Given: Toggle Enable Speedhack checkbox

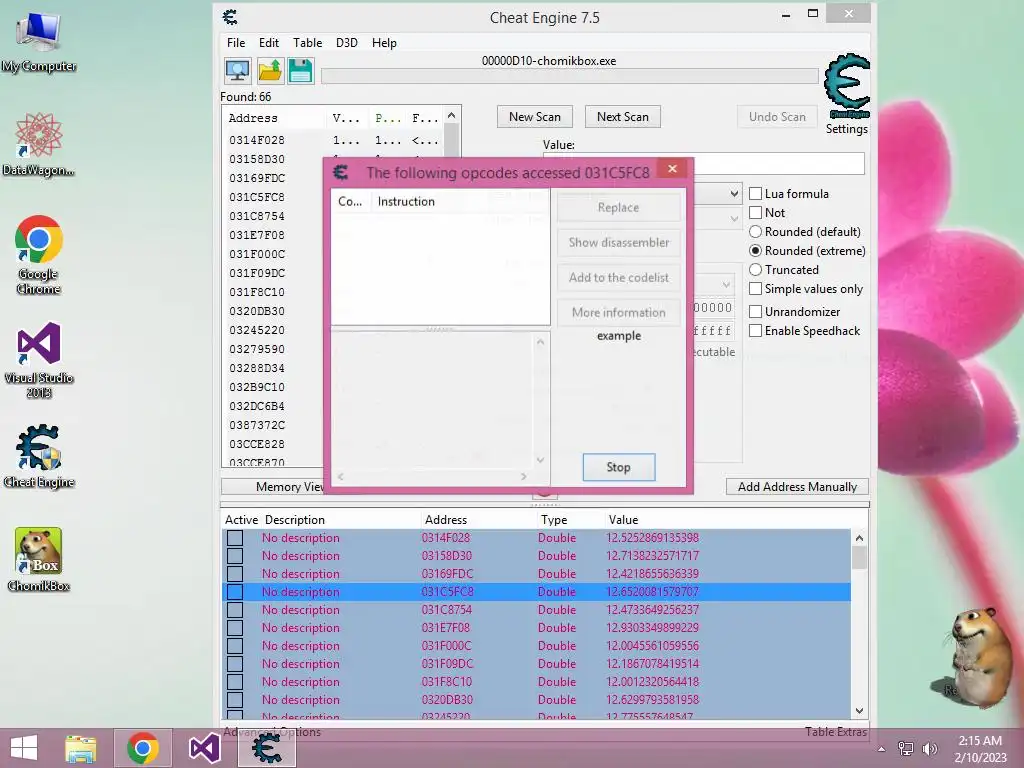Looking at the screenshot, I should click(756, 330).
